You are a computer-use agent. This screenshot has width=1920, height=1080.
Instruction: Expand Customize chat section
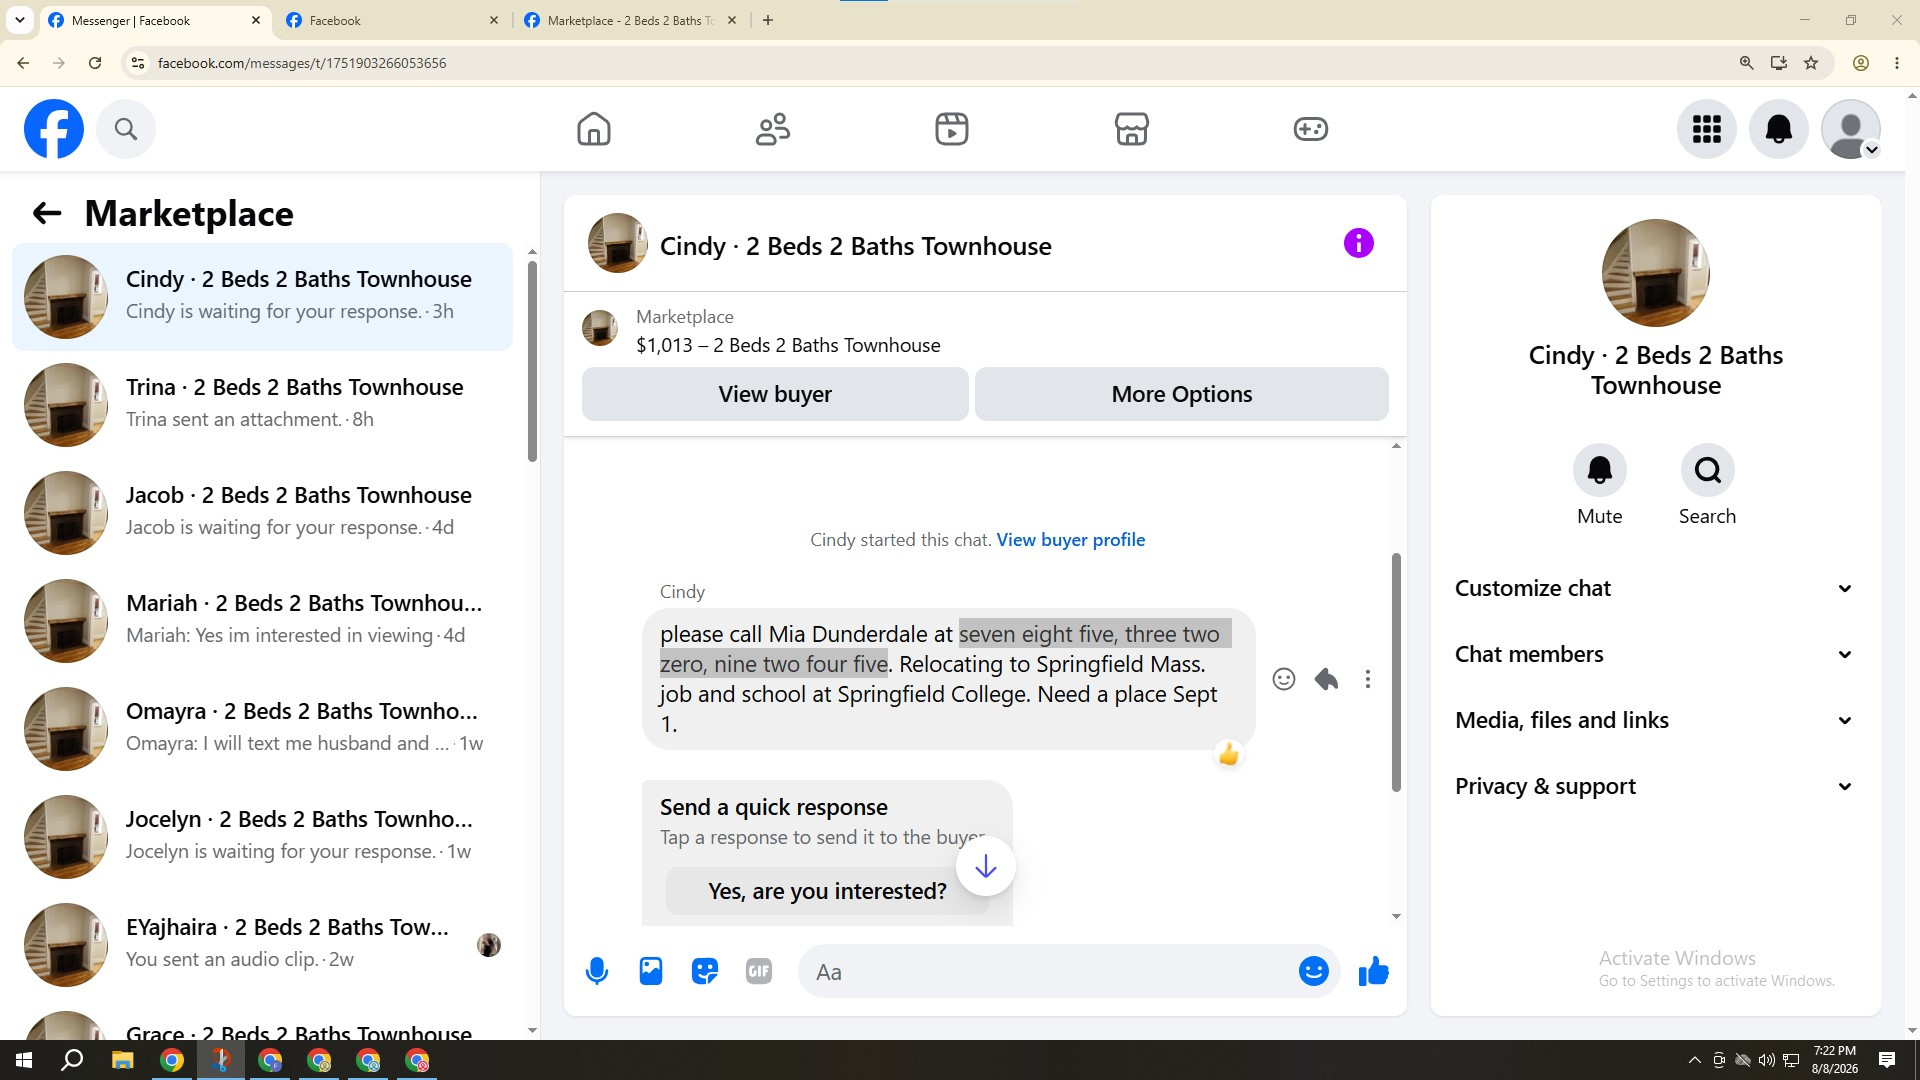1655,588
